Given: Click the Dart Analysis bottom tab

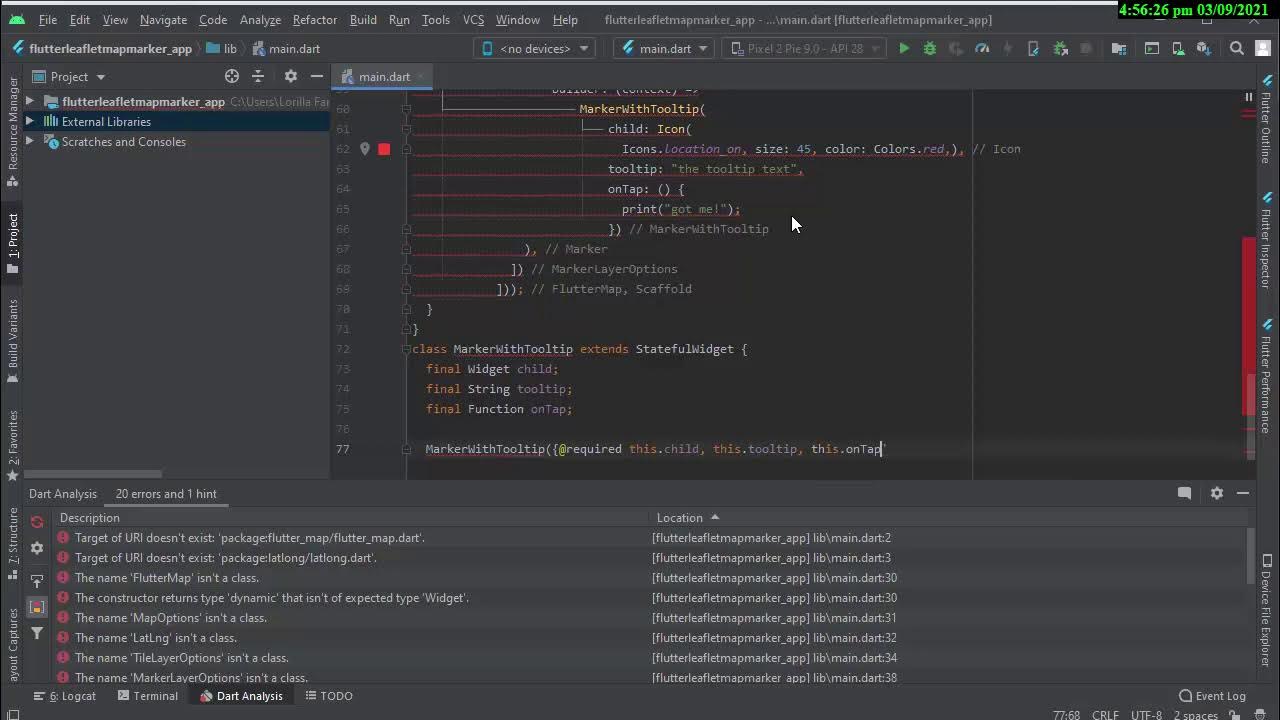Looking at the screenshot, I should click(241, 696).
